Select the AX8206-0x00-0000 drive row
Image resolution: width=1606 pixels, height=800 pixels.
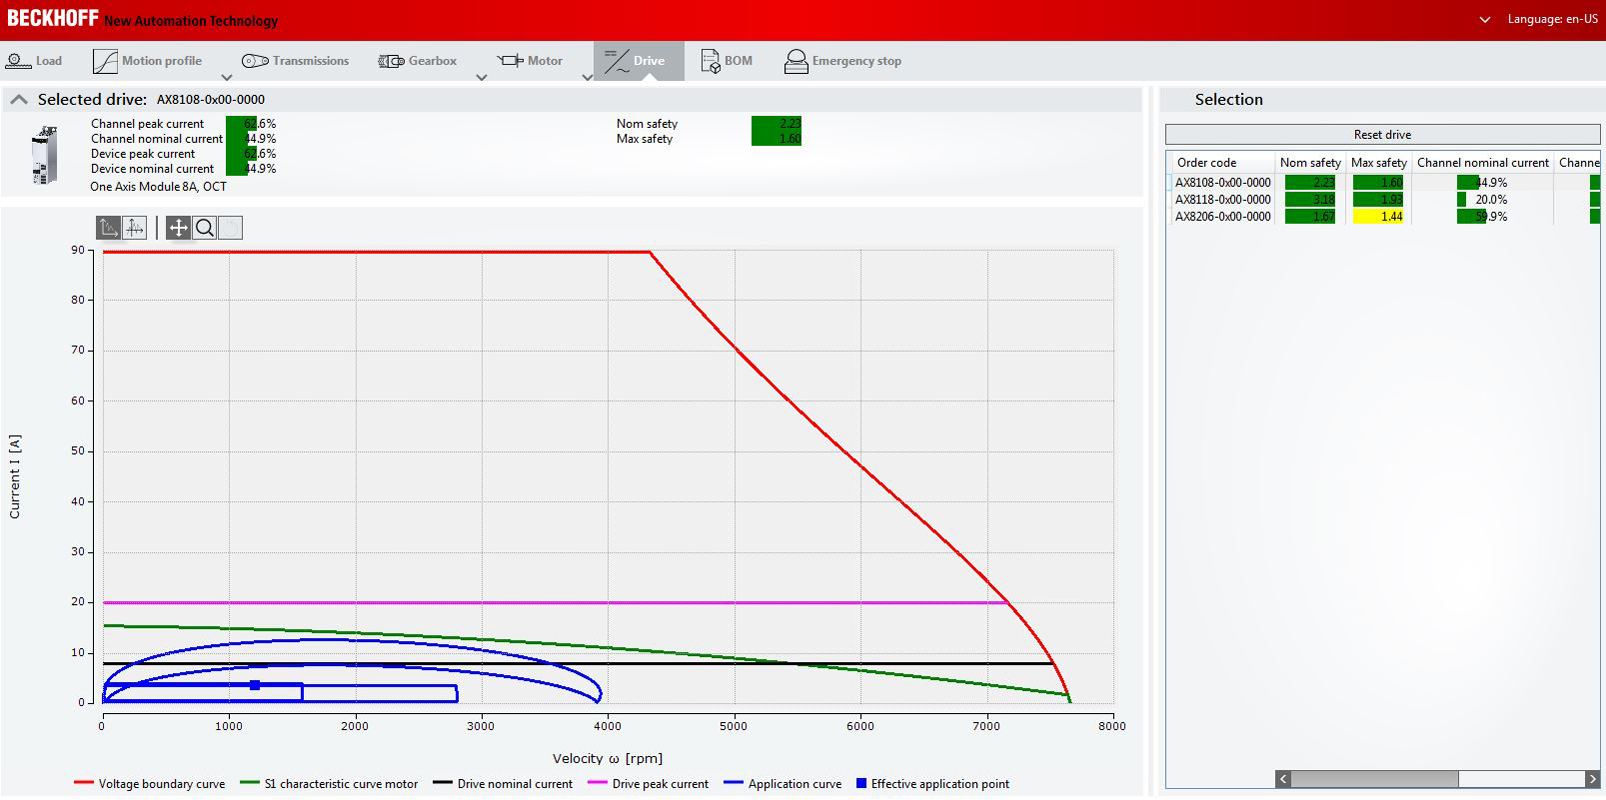click(x=1385, y=216)
